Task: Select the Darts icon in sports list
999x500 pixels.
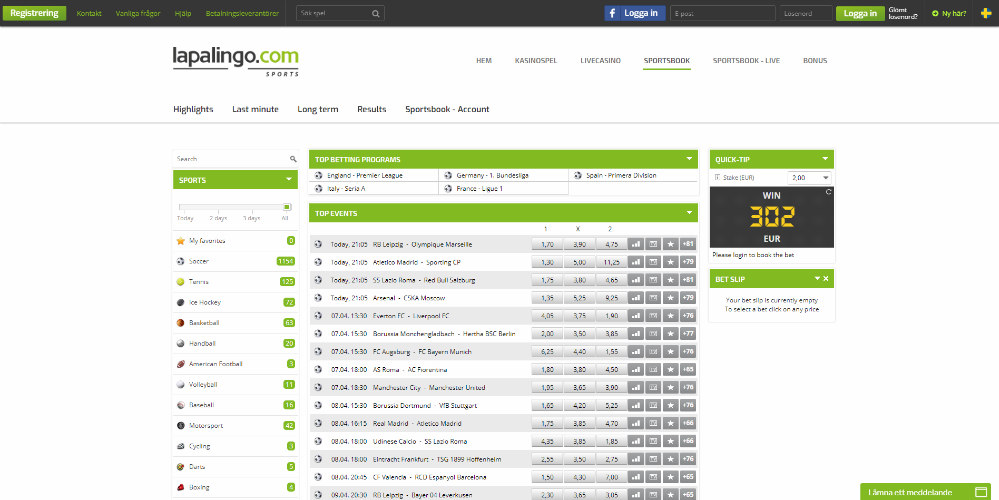Action: (x=181, y=466)
